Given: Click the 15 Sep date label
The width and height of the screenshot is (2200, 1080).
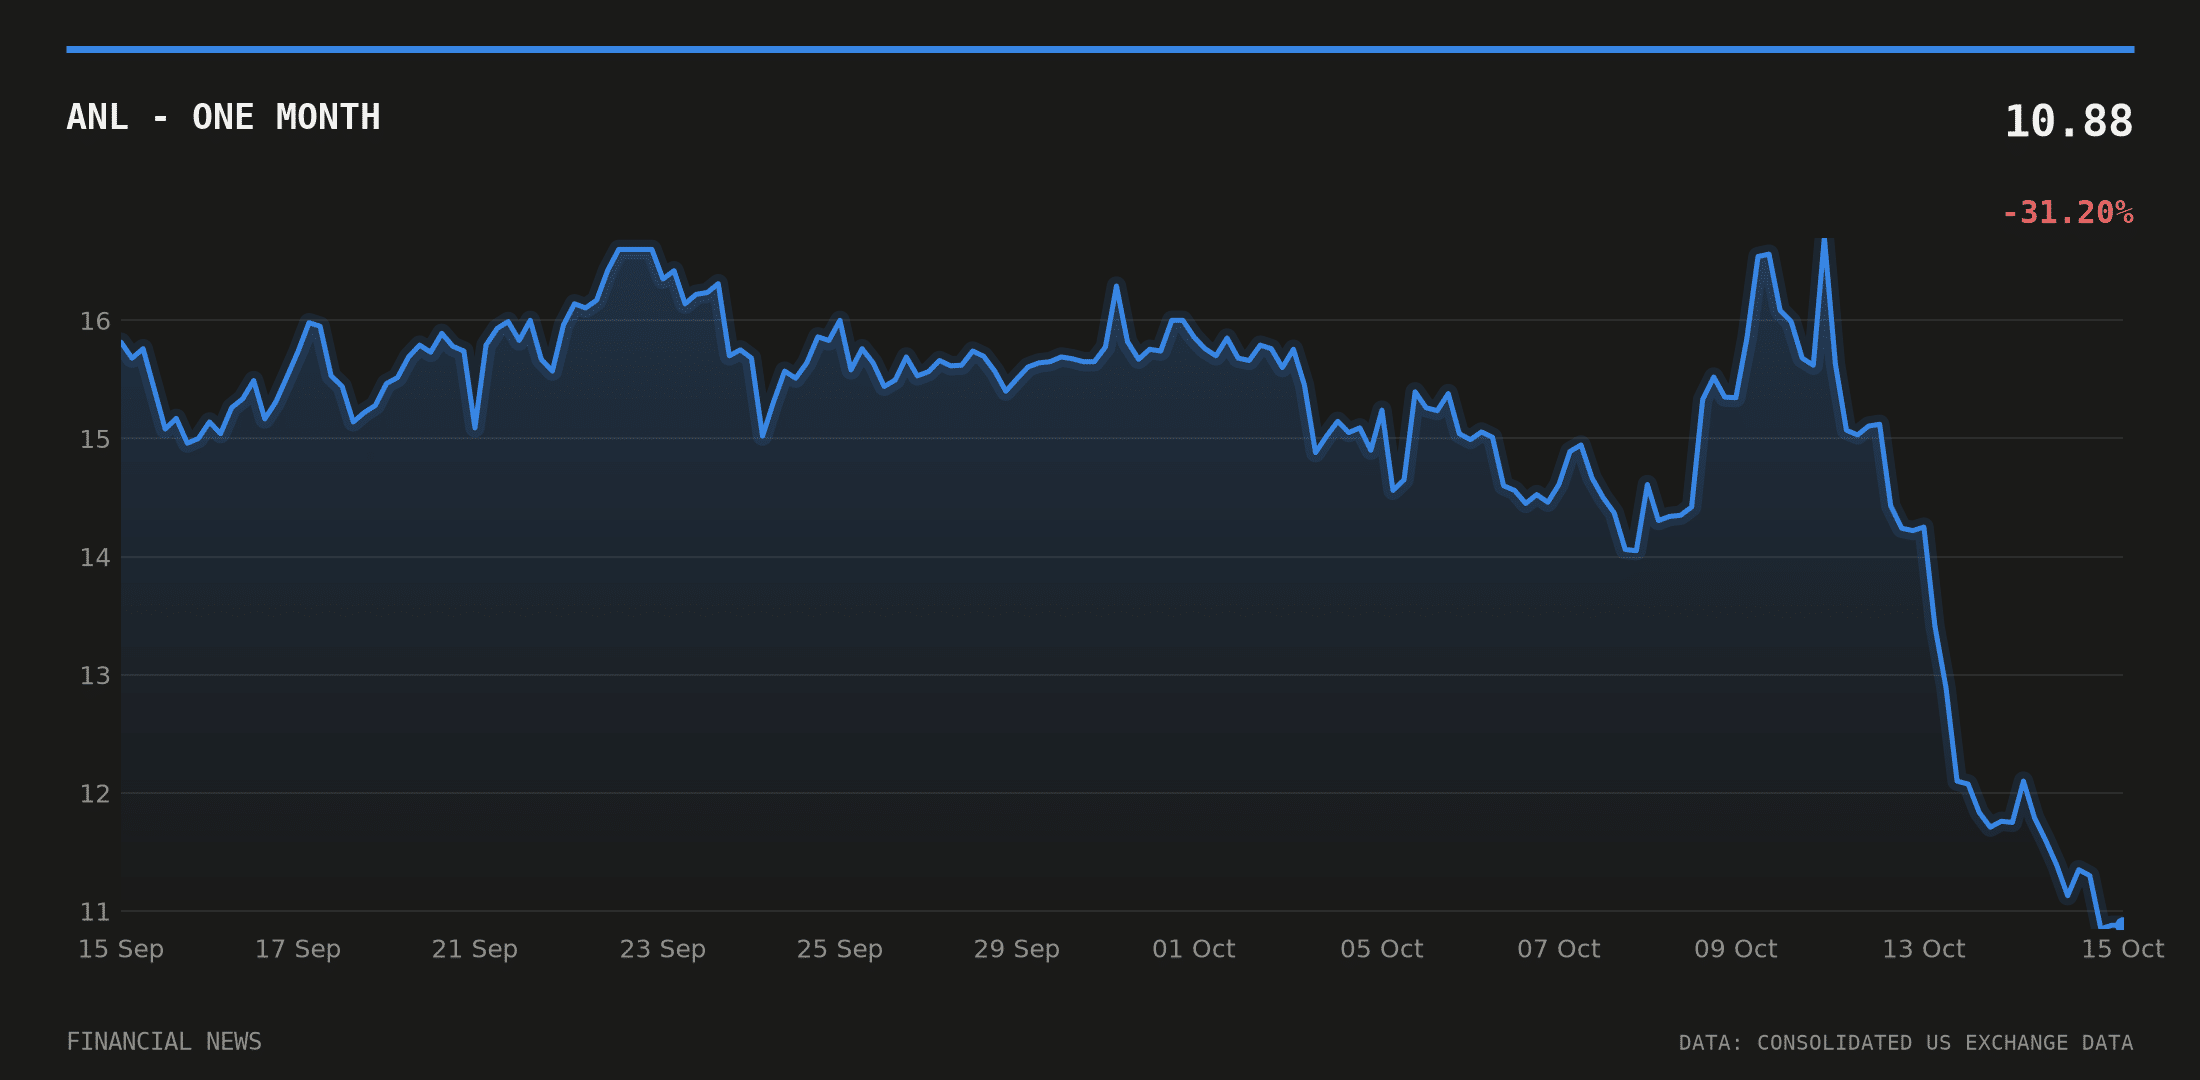Looking at the screenshot, I should 121,949.
